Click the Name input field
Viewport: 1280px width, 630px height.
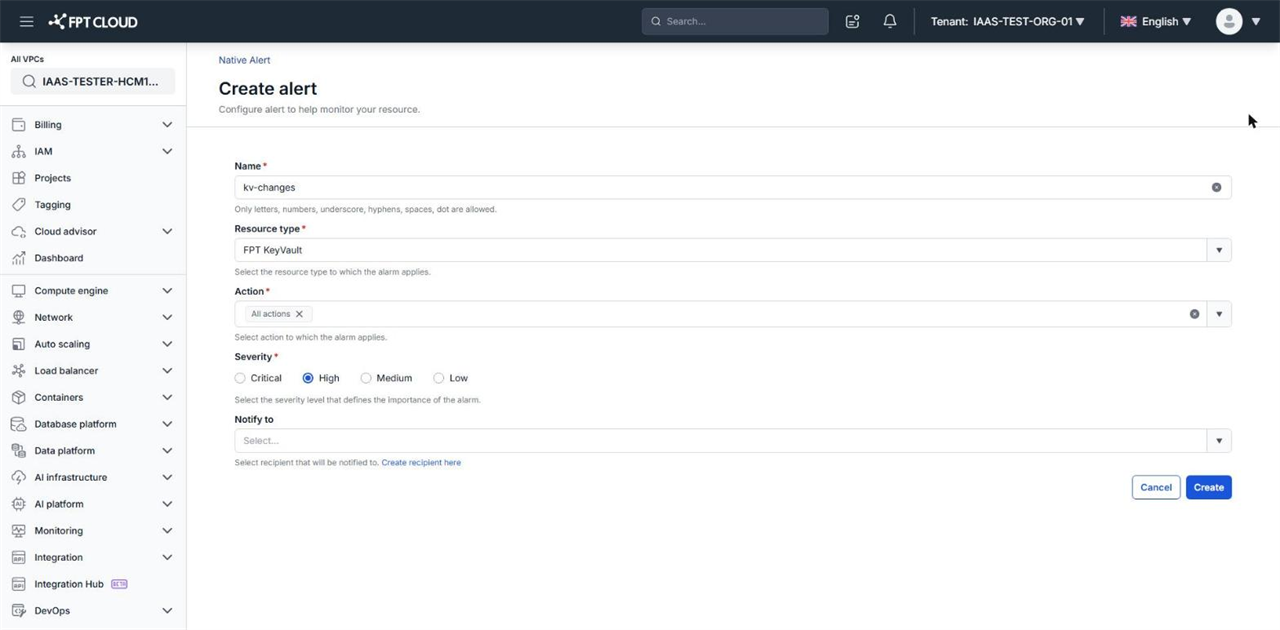coord(733,187)
